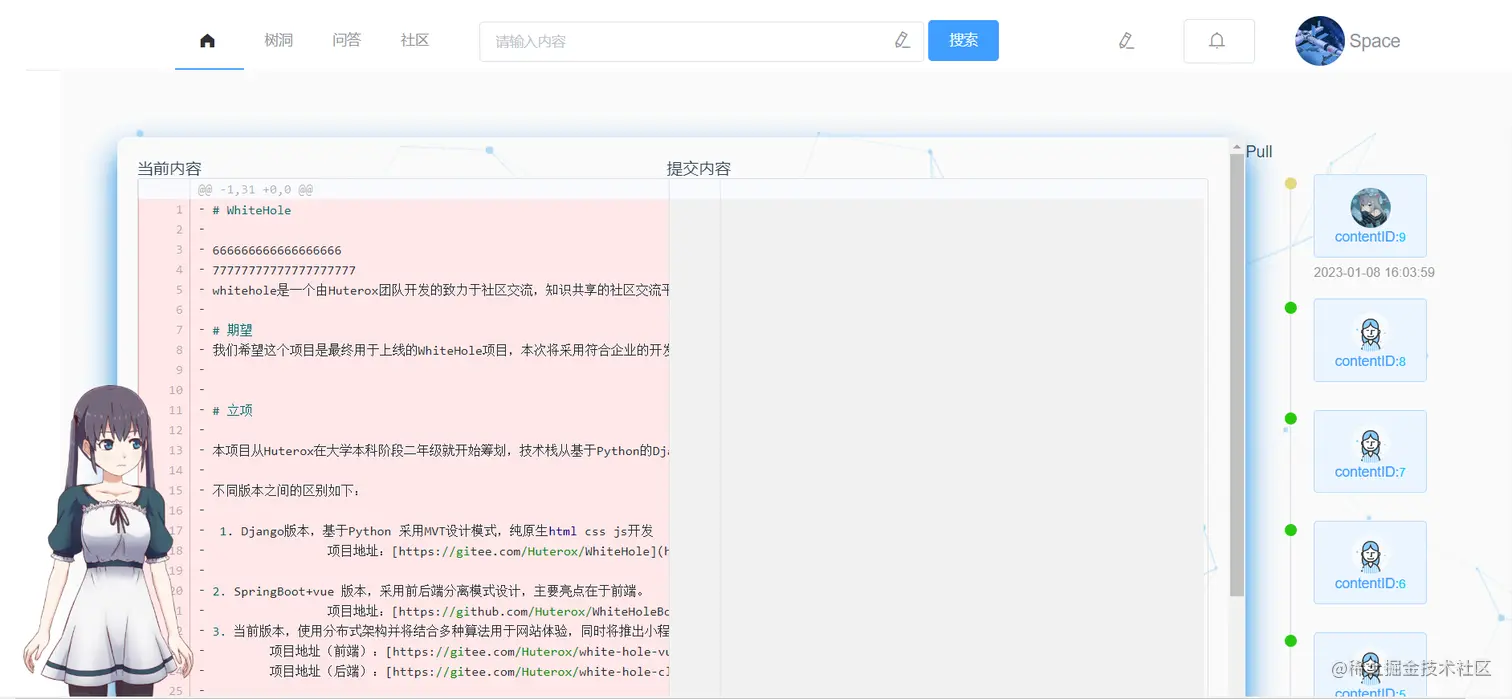Switch to the 社区 tab

coord(414,40)
